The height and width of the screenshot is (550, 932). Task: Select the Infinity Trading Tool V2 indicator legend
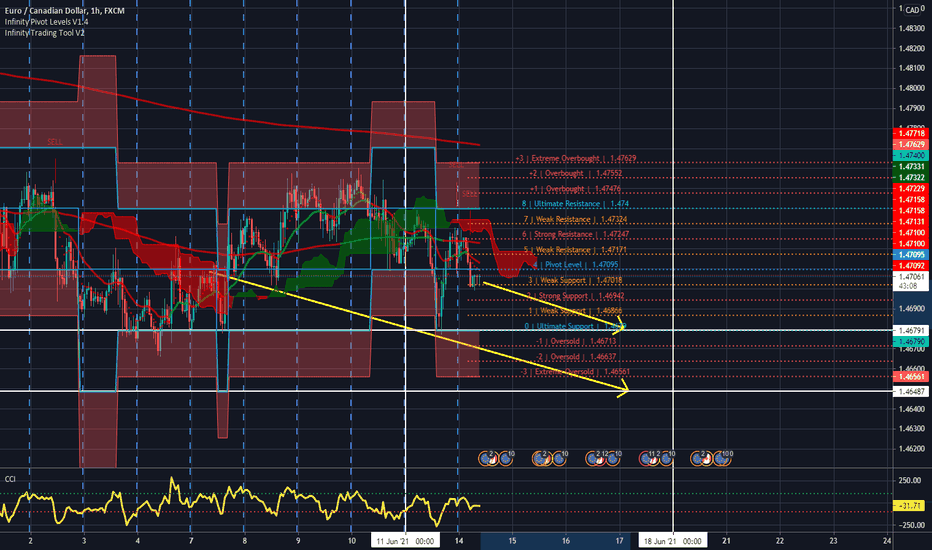pos(45,33)
